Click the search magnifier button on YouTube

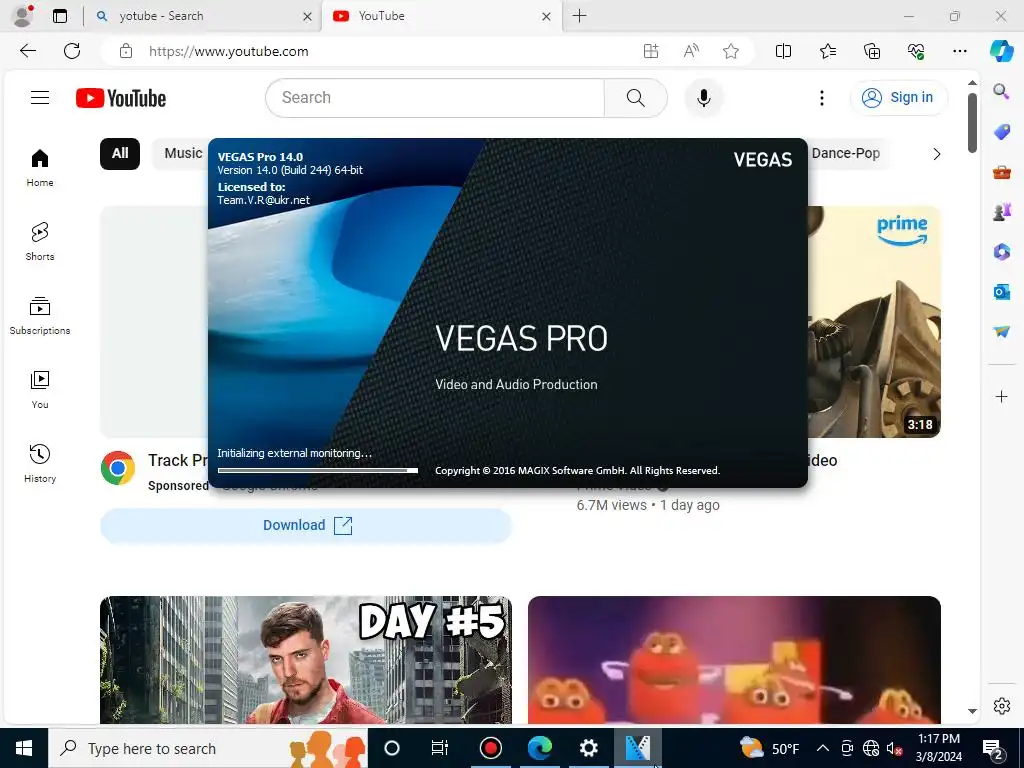tap(635, 98)
